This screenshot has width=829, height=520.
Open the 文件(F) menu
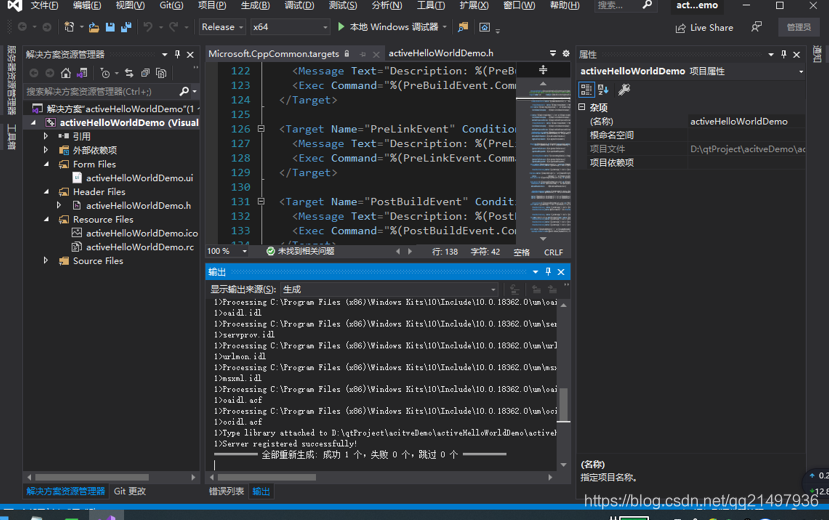coord(44,5)
